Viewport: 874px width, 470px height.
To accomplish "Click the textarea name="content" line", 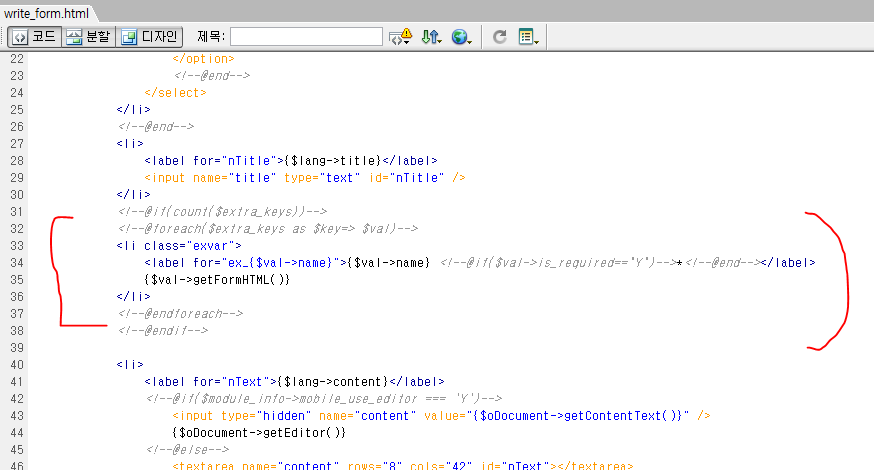I will [402, 466].
